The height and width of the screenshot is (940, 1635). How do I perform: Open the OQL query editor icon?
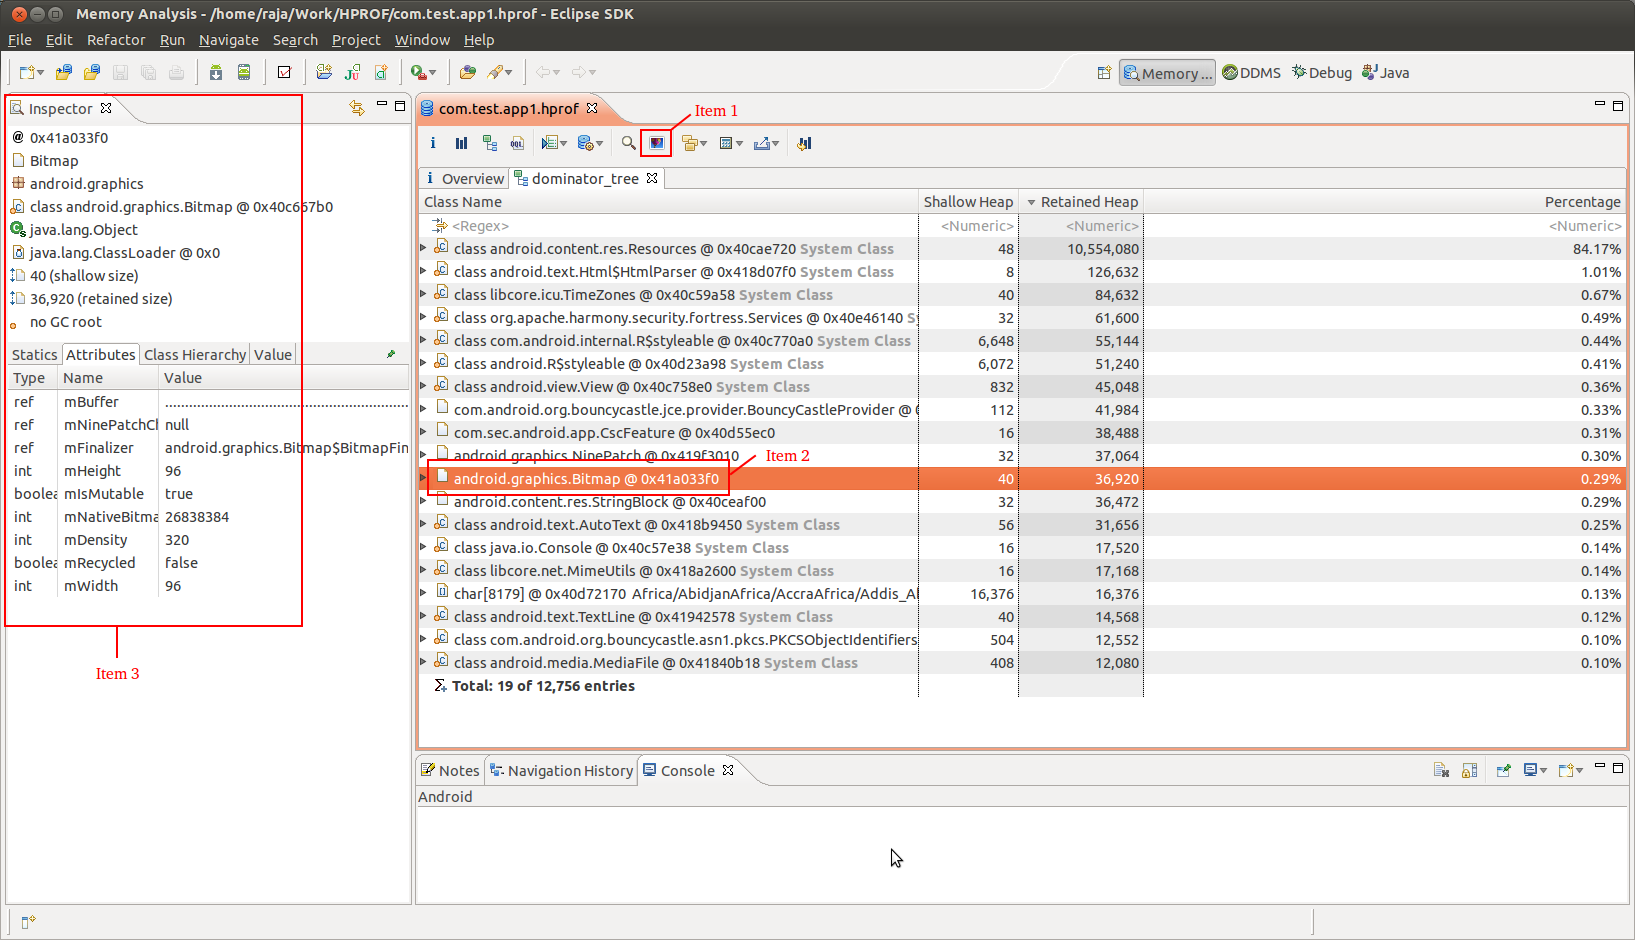tap(517, 143)
